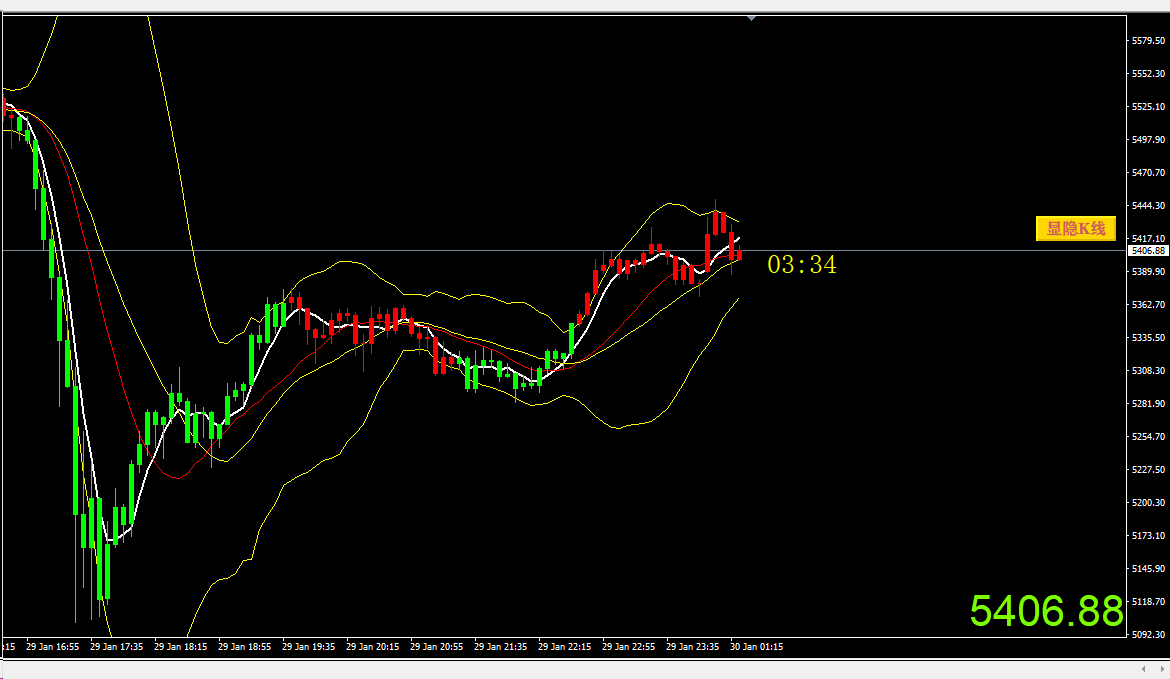Click the 29 Jan 17:35 time axis label

(116, 647)
